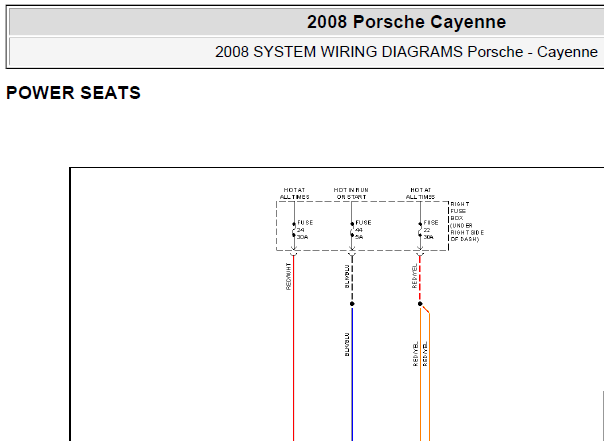Click the 'POWER SEATS' heading
This screenshot has height=441, width=604.
[x=74, y=93]
